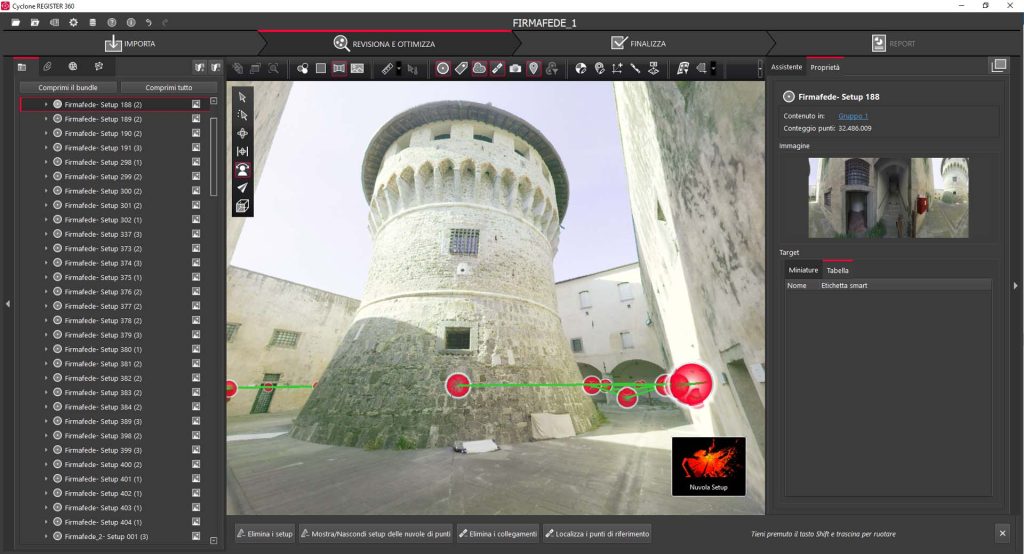Expand Firmafede- Setup 189 tree item

[x=46, y=119]
